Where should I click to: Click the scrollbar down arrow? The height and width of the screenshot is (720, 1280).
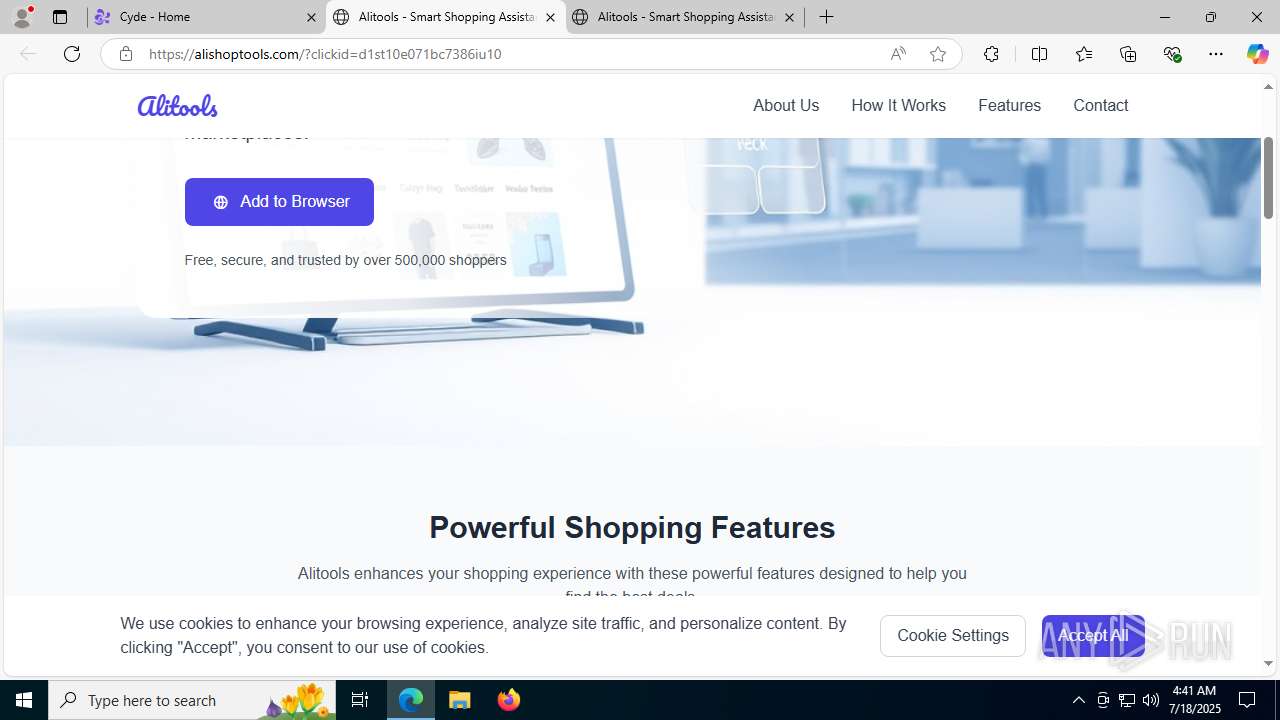(1268, 663)
